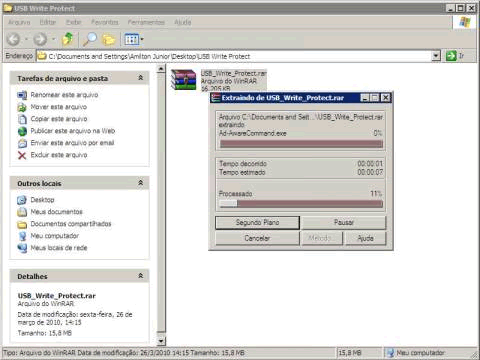The image size is (480, 360).
Task: Click the sidebar scroll down arrow
Action: tap(161, 341)
